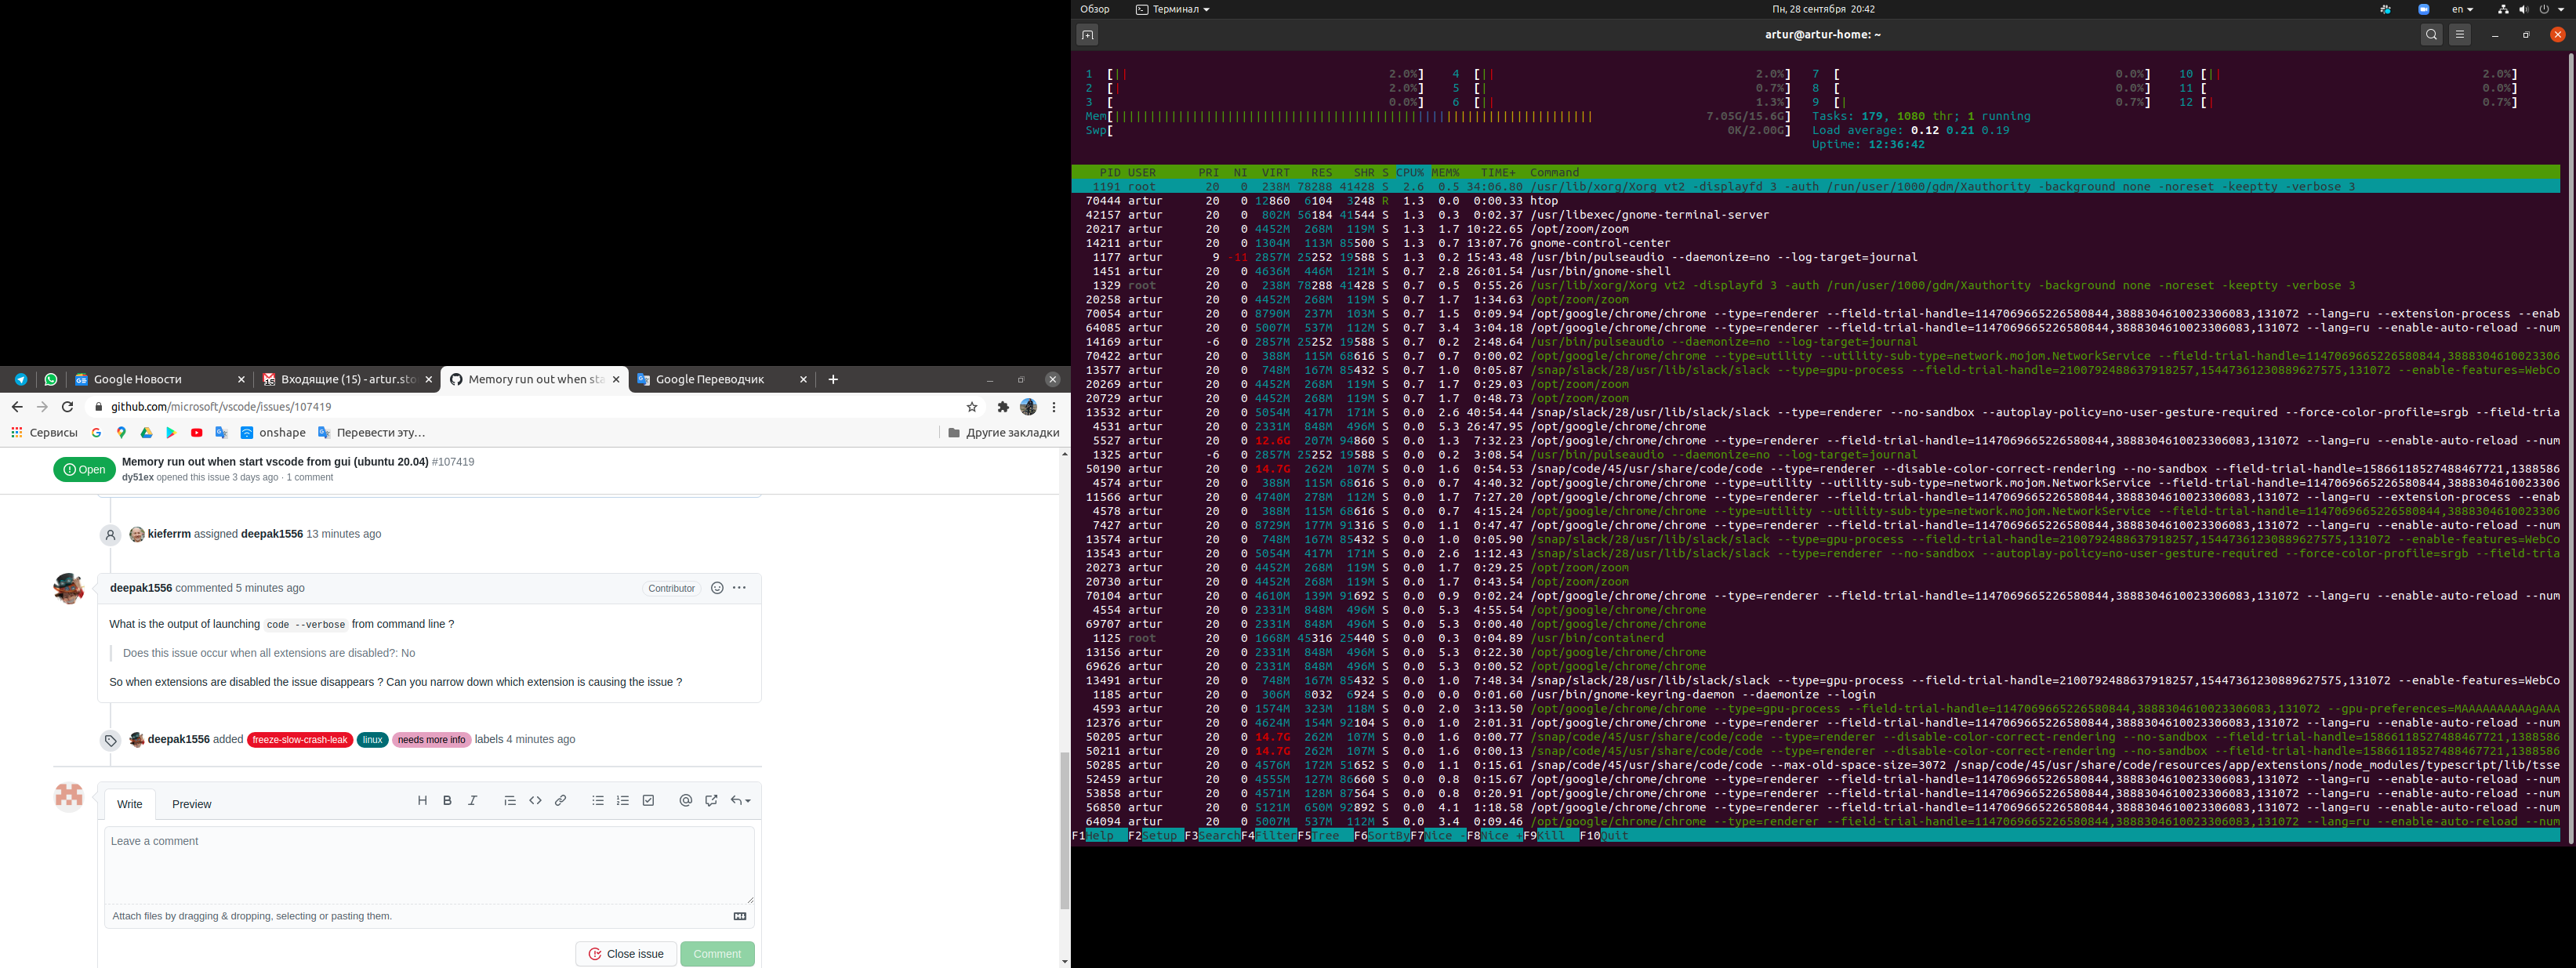Open search in the terminal header bar
2576x968 pixels.
pyautogui.click(x=2431, y=33)
